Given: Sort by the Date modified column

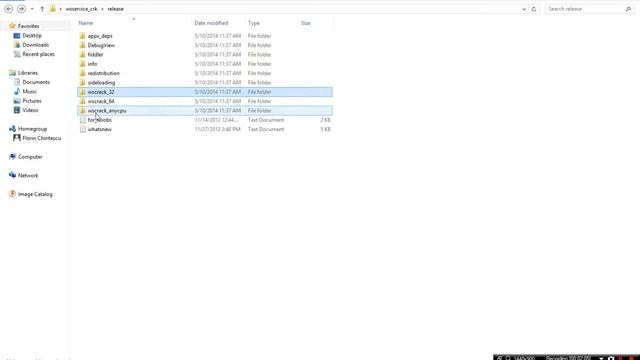Looking at the screenshot, I should tap(211, 23).
